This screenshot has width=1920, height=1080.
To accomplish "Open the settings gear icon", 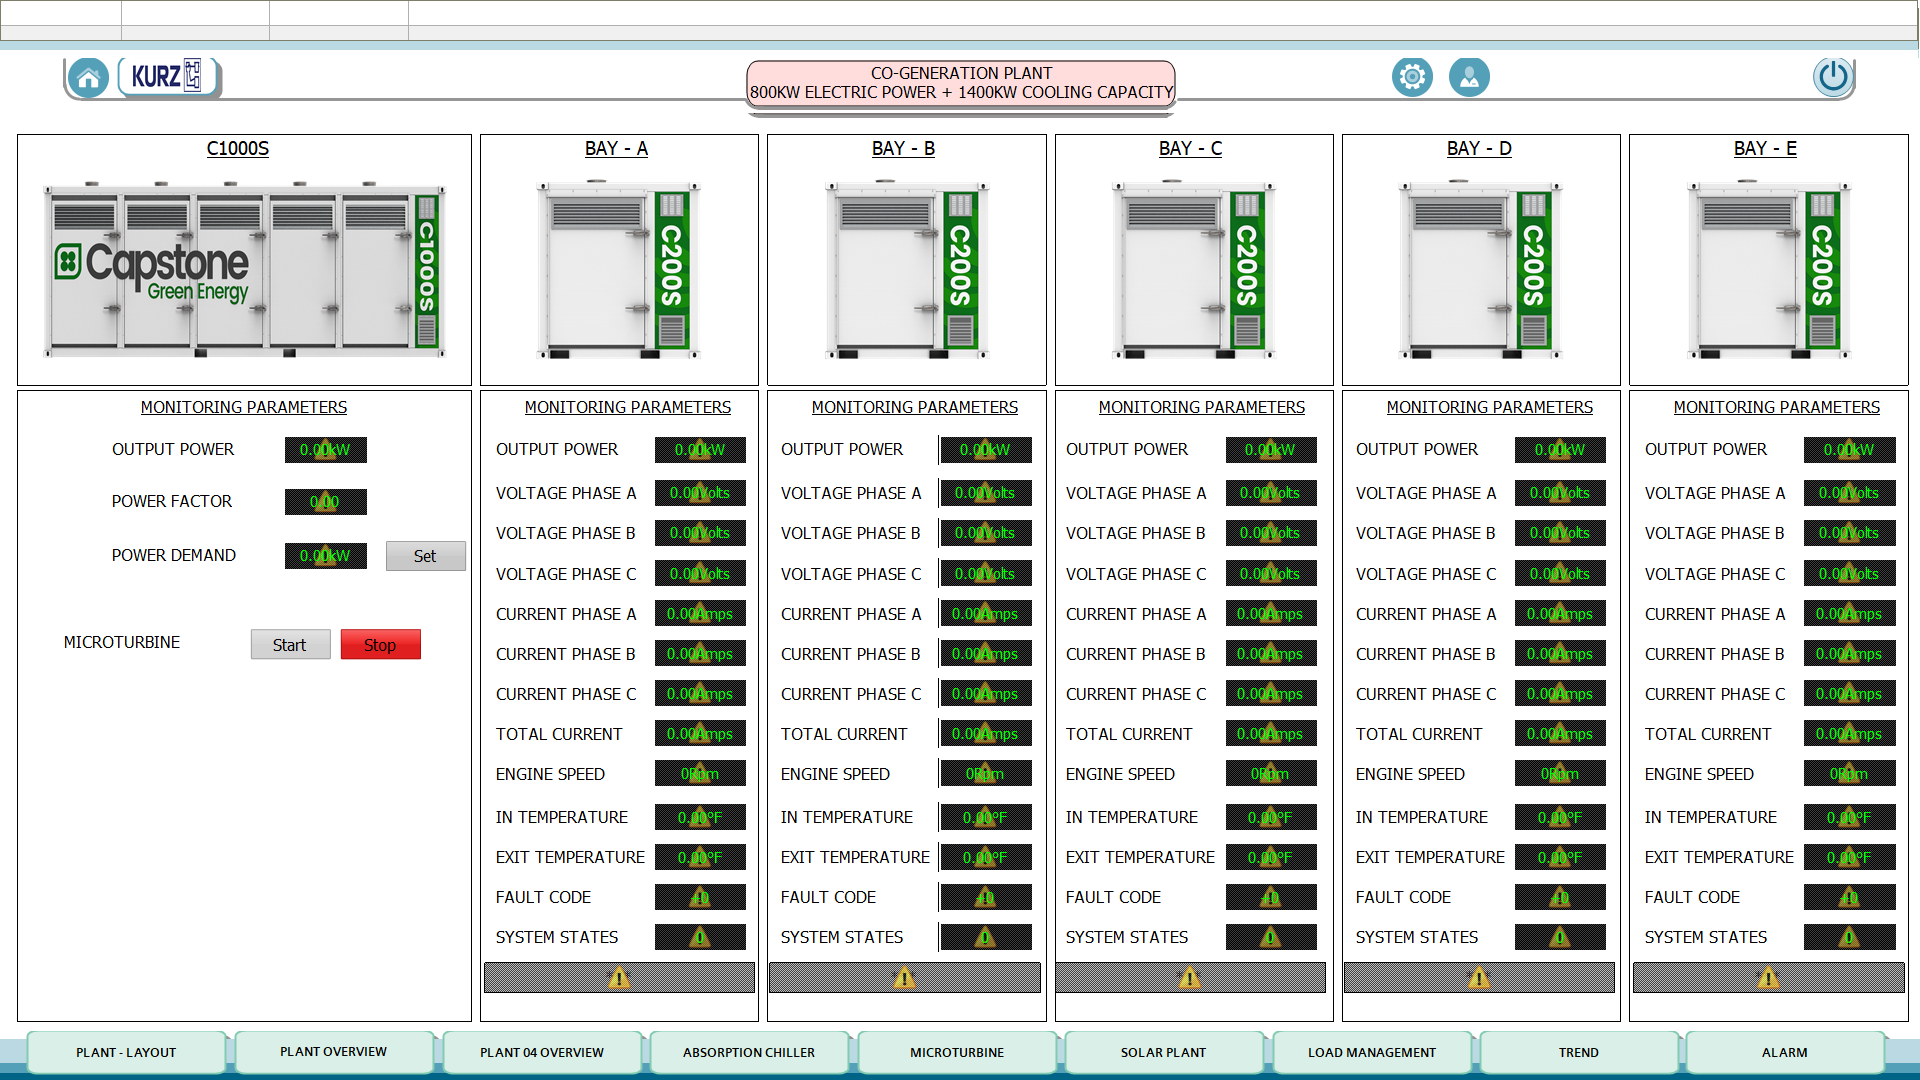I will 1412,76.
